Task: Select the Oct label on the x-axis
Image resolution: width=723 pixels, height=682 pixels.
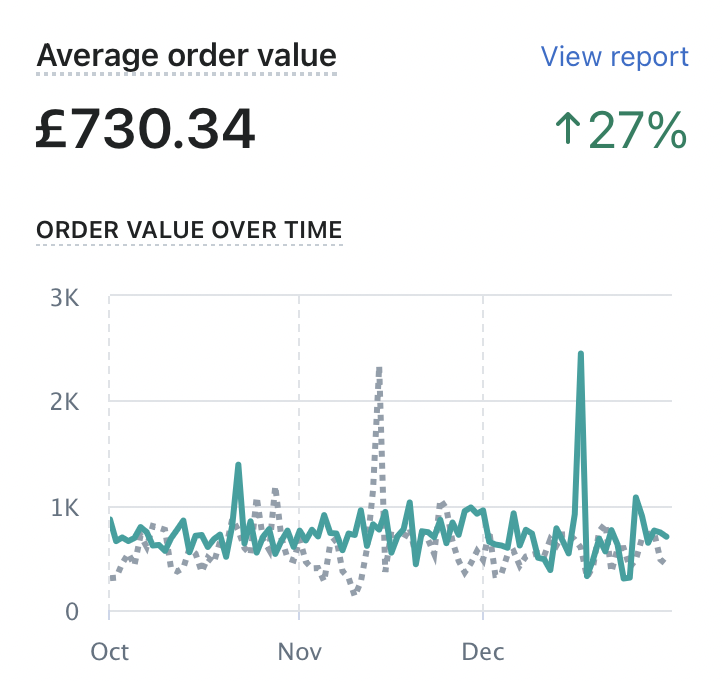Action: coord(110,652)
